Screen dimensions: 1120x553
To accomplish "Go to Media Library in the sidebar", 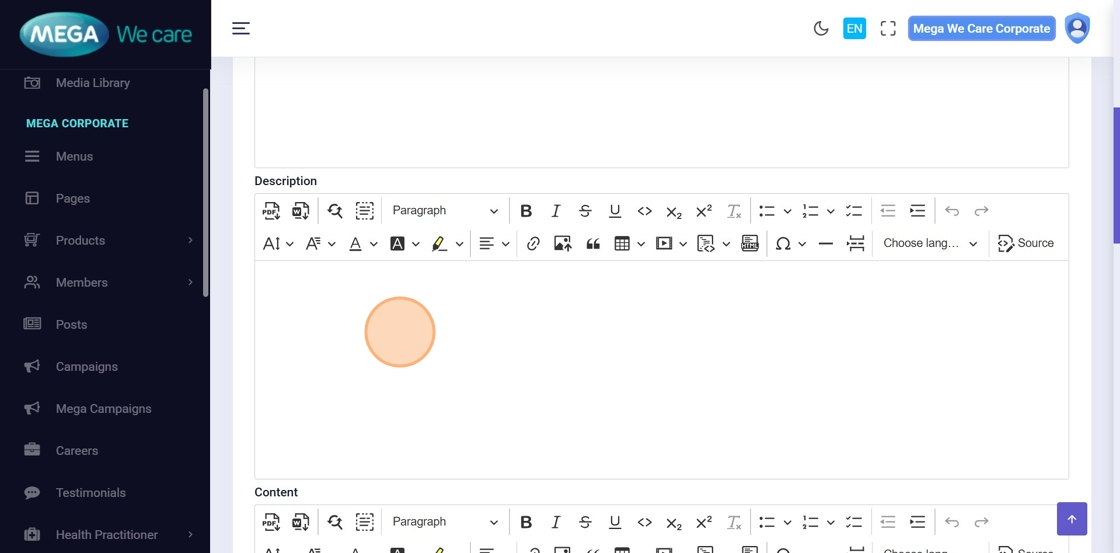I will point(92,83).
